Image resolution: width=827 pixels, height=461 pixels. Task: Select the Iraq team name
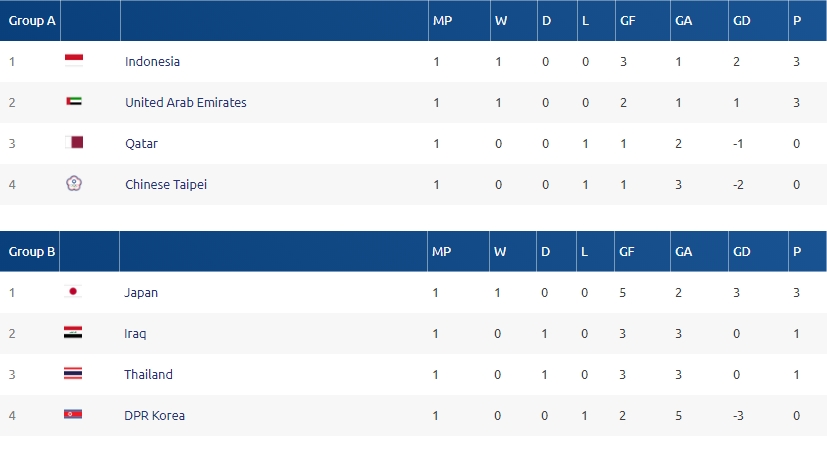(136, 333)
